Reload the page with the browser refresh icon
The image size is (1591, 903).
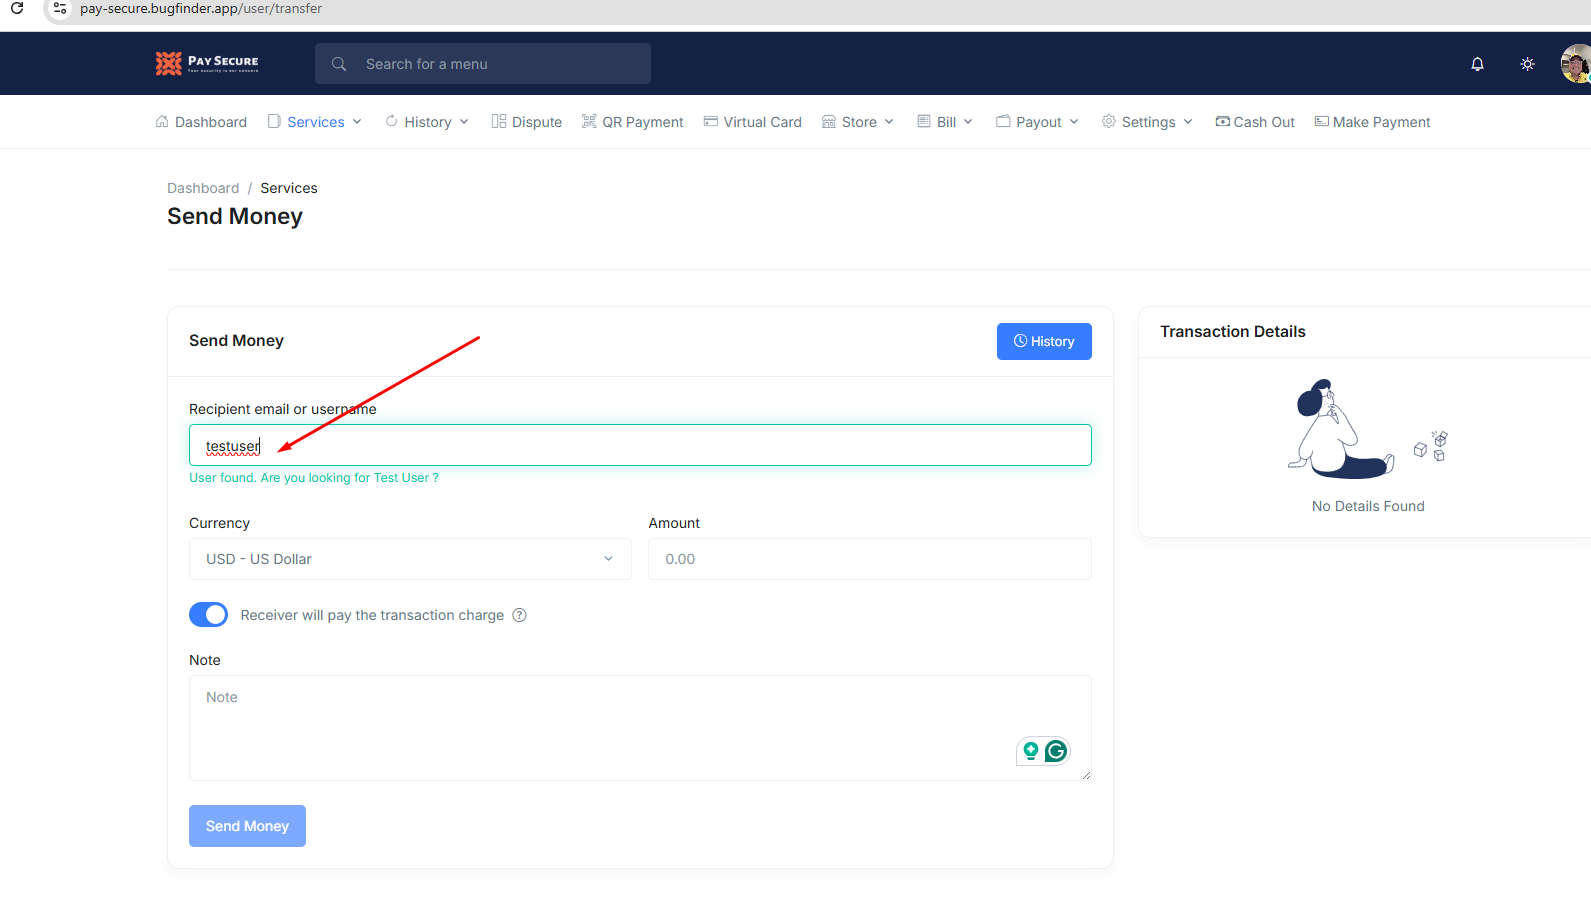coord(17,8)
